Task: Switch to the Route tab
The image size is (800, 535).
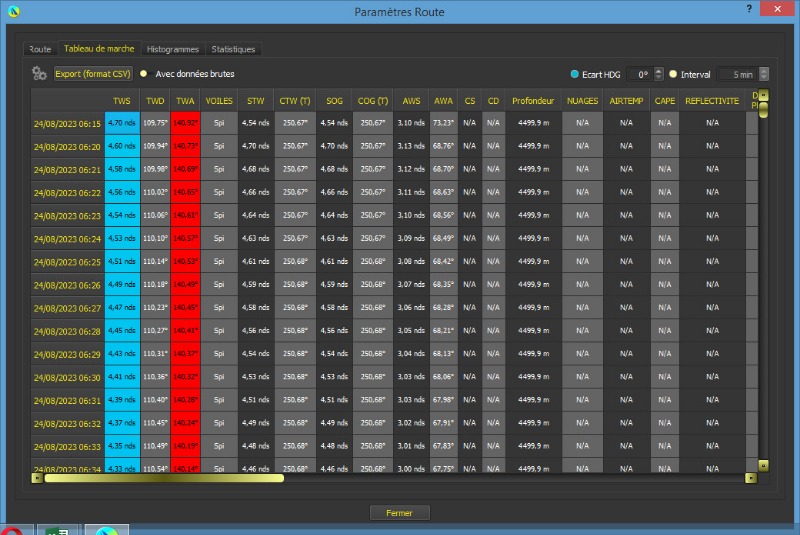Action: [x=40, y=49]
